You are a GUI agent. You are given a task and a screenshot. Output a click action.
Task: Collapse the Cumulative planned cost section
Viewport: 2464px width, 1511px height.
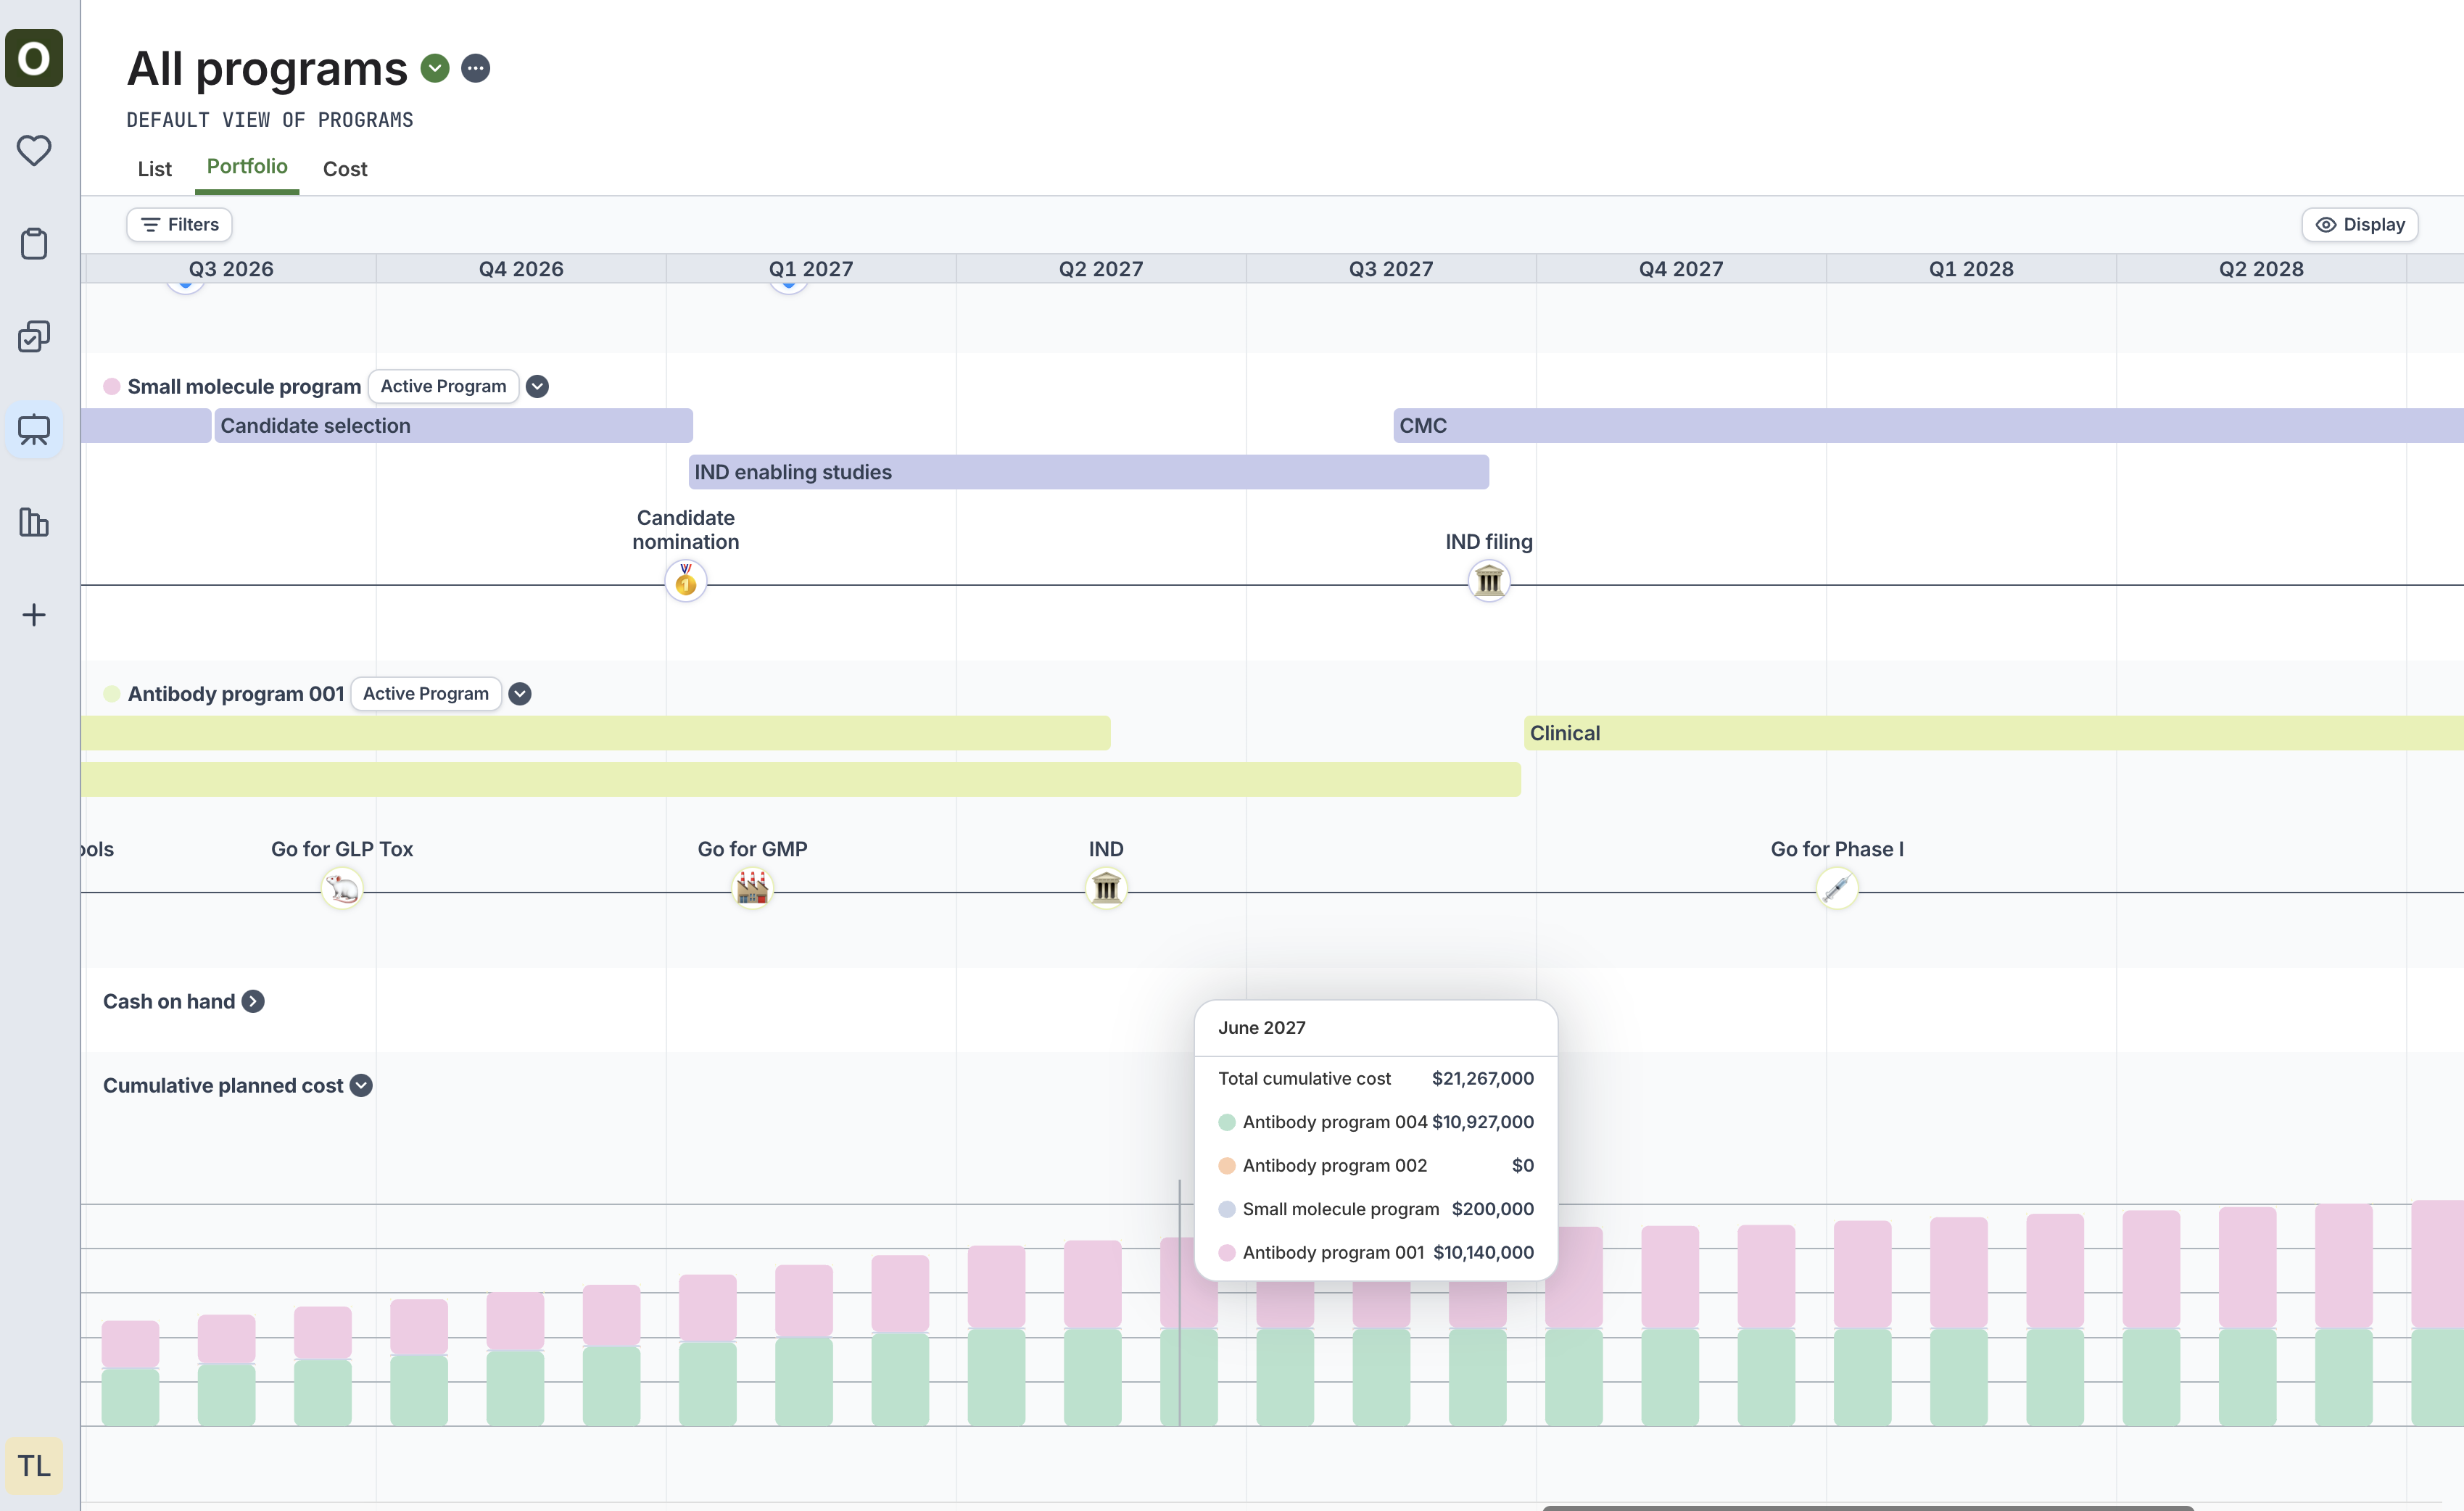(362, 1086)
